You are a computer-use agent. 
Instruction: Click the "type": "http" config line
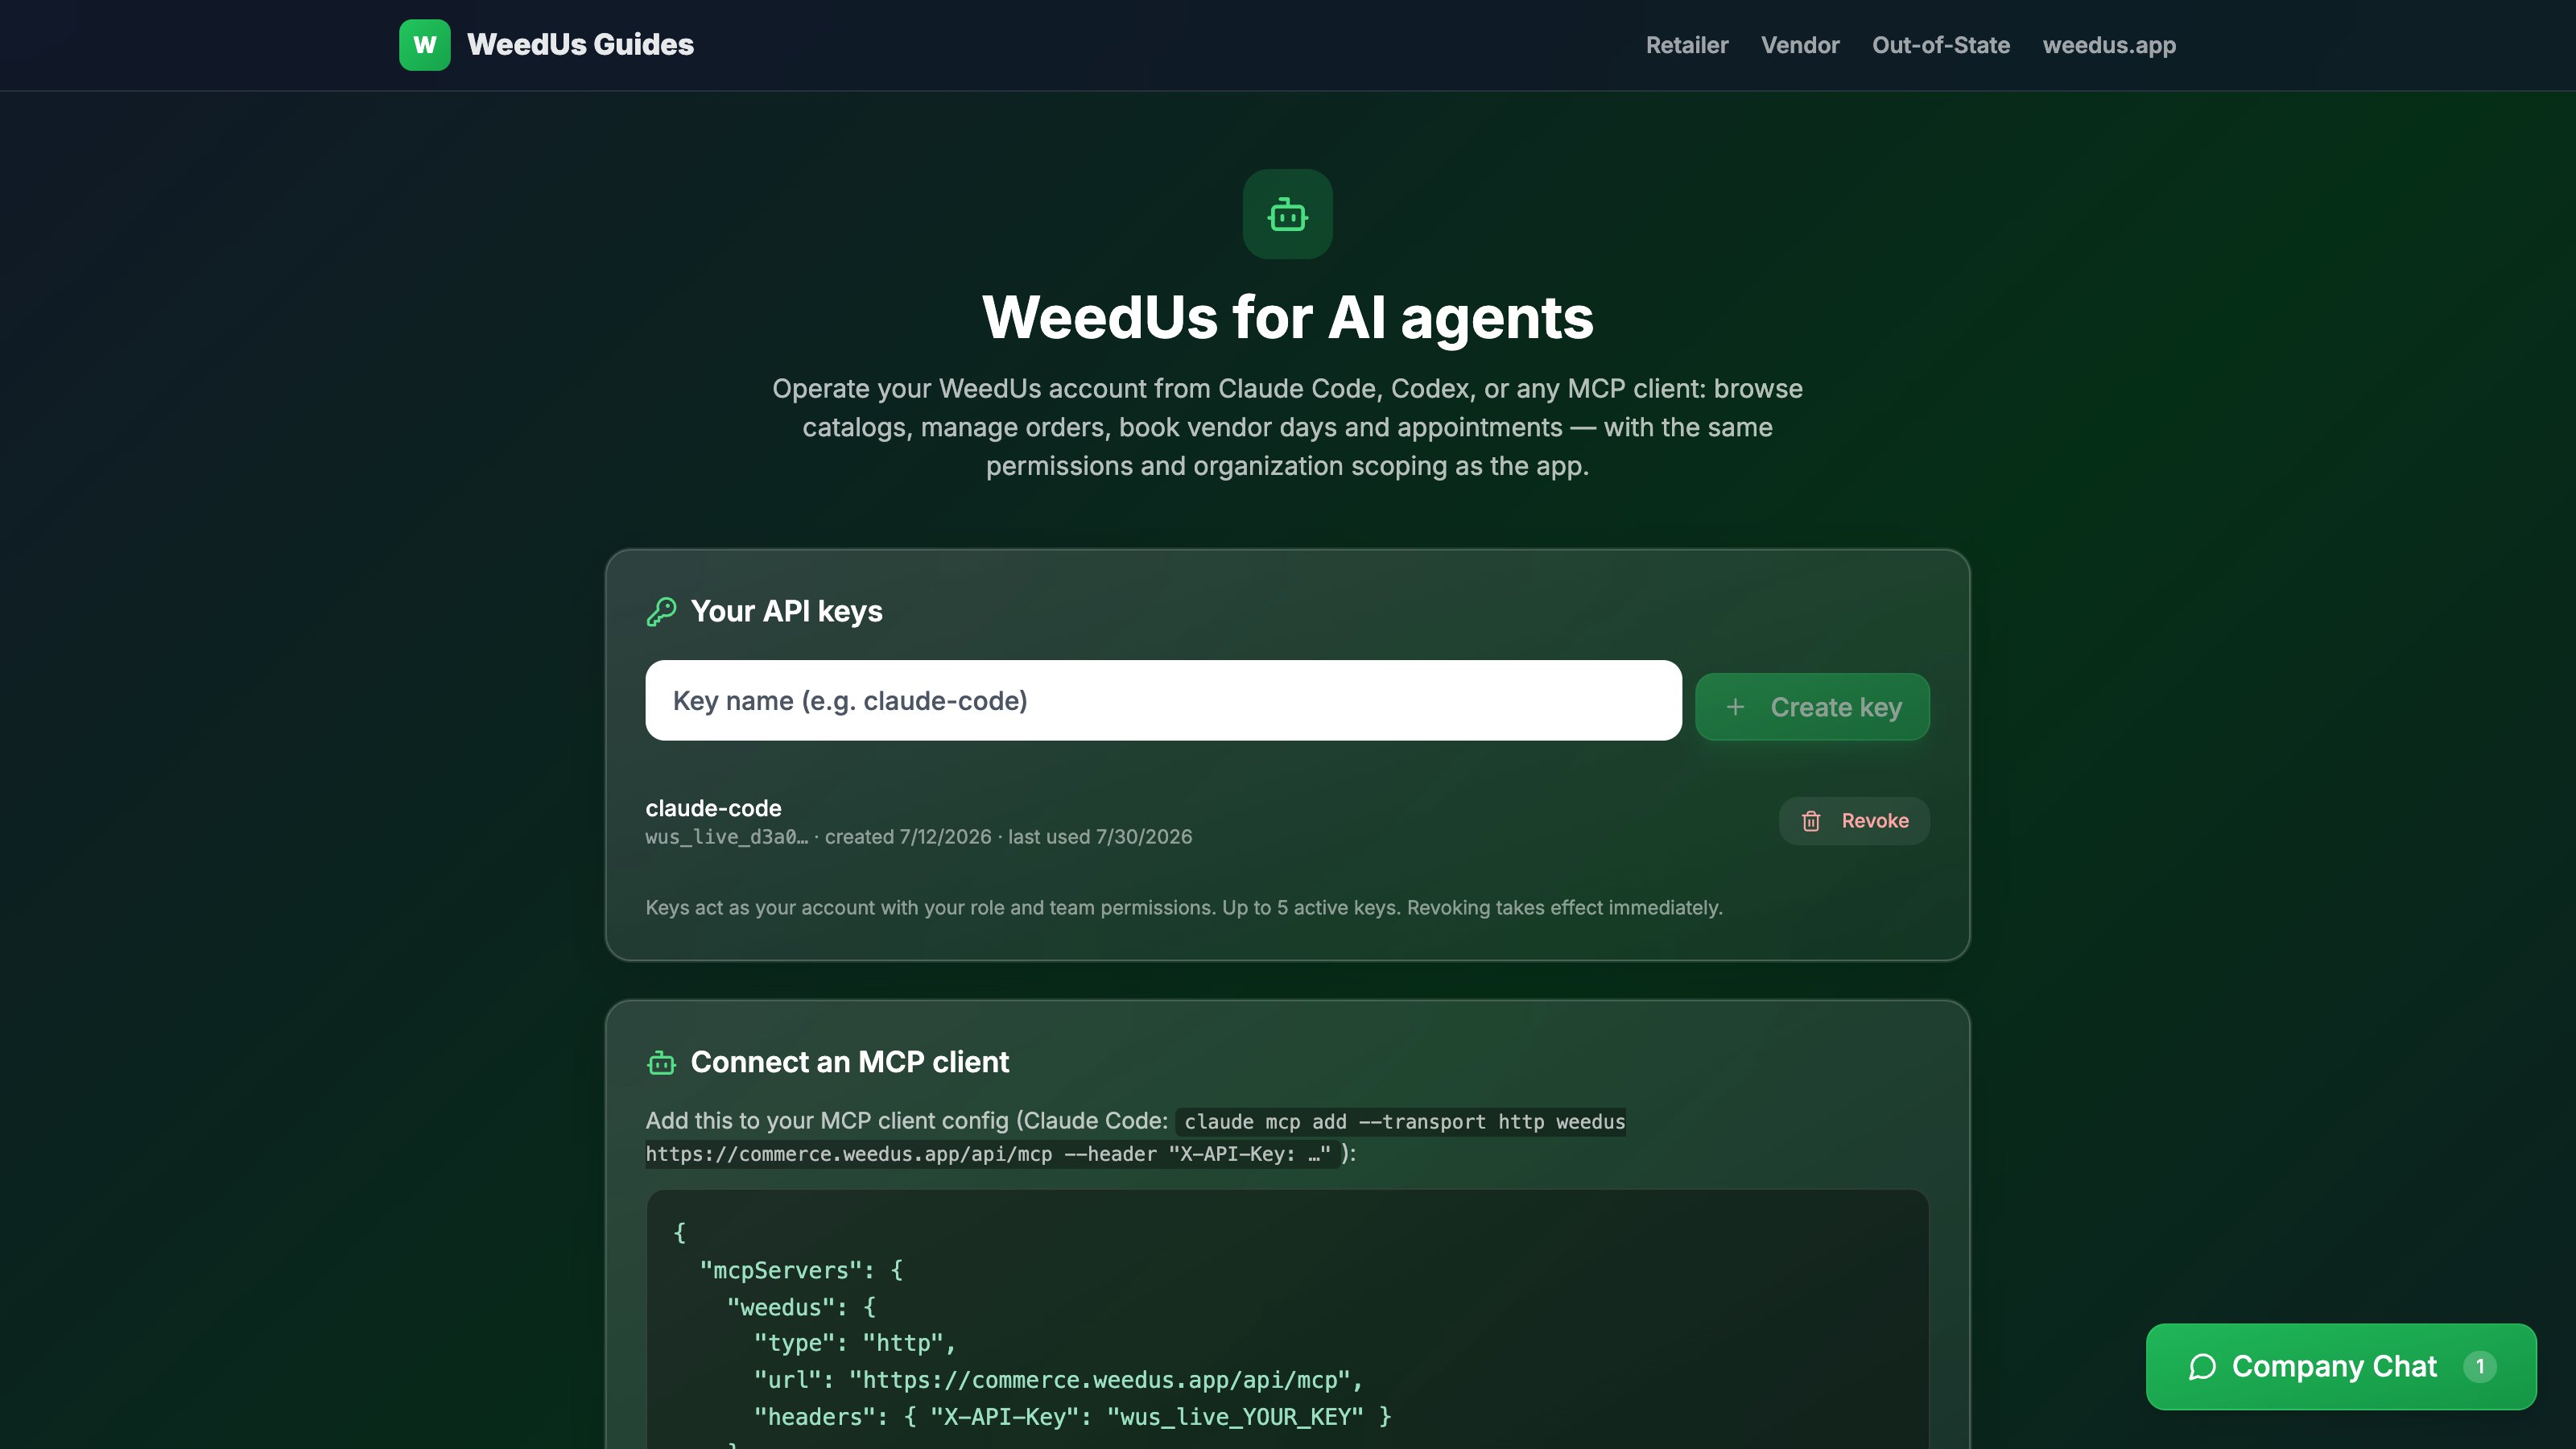coord(855,1343)
